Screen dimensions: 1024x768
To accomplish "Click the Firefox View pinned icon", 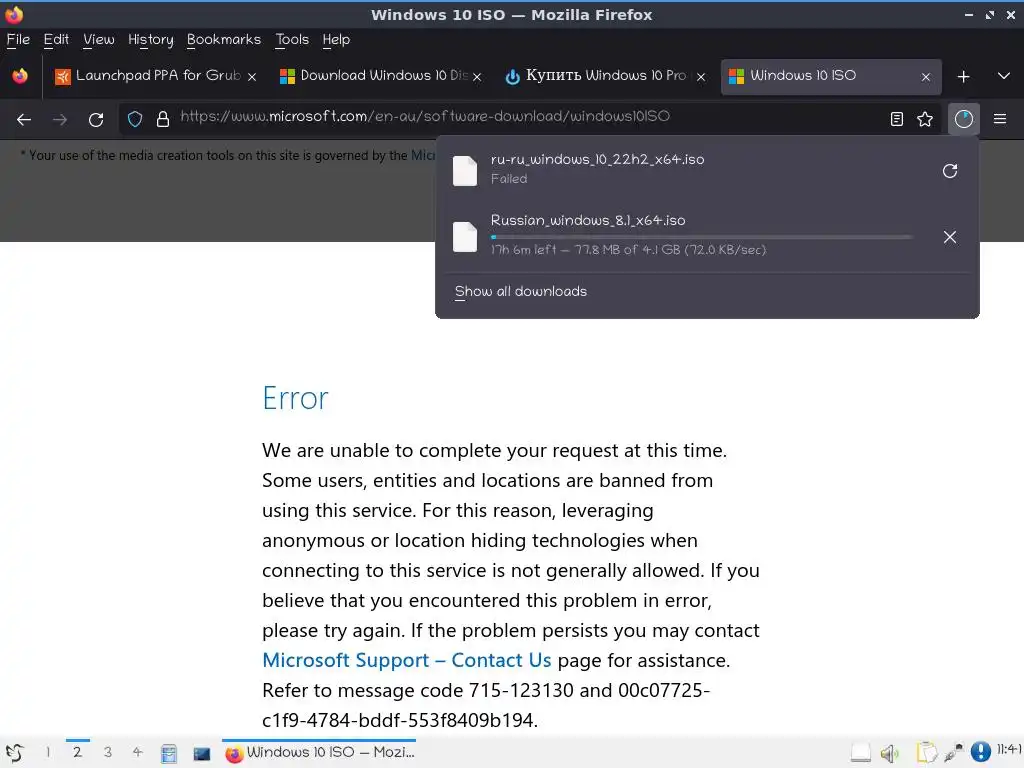I will pyautogui.click(x=20, y=76).
